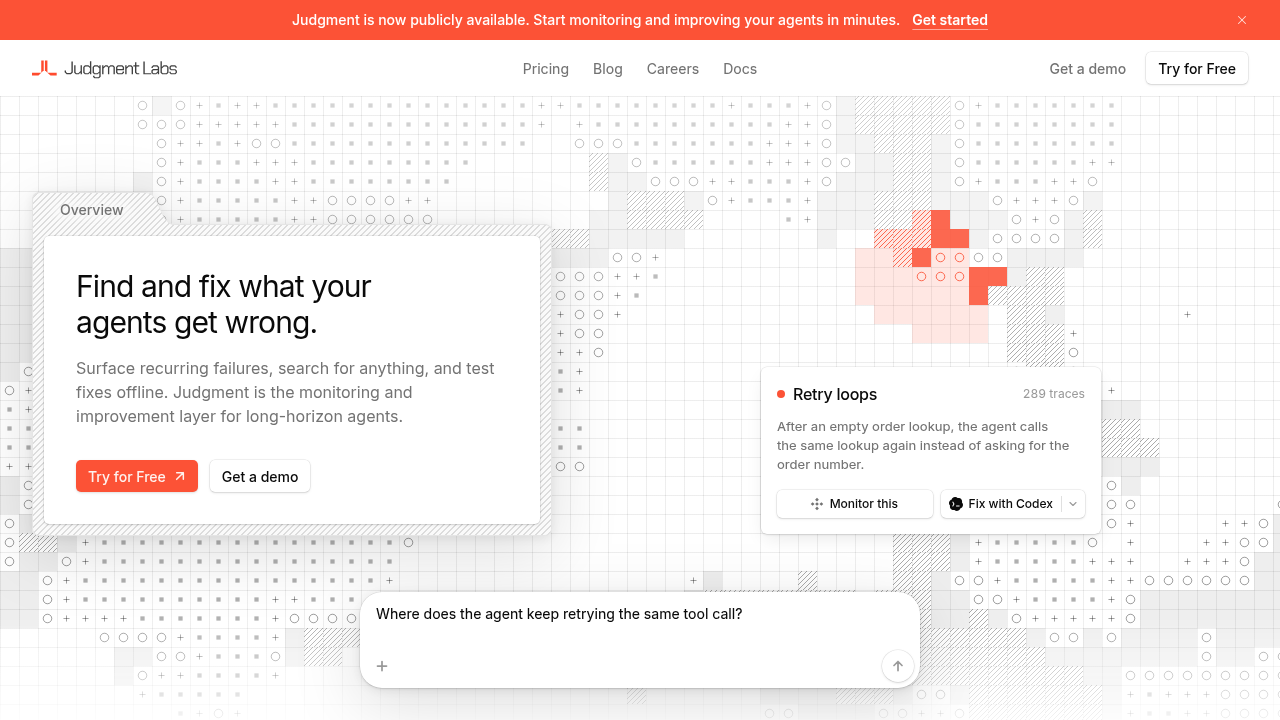Image resolution: width=1280 pixels, height=720 pixels.
Task: Click the "Find and fix what your agents get wrong." headline
Action: [224, 305]
